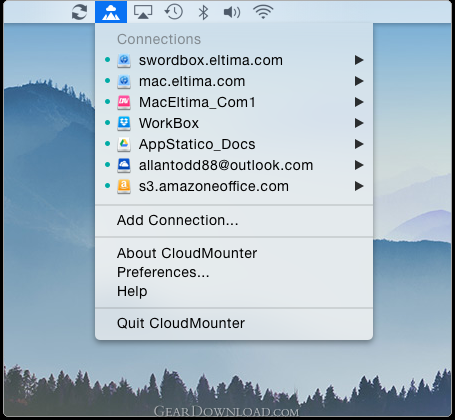
Task: Open the sync arrows menu bar icon
Action: click(79, 12)
